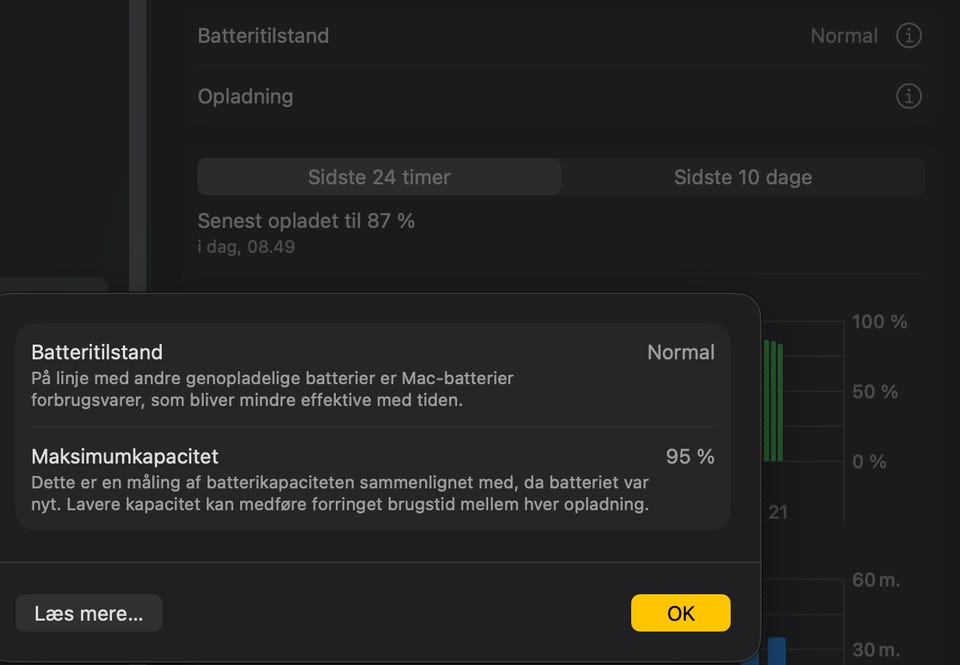Click the Normal status in the dialog
Viewport: 960px width, 665px height.
[681, 352]
